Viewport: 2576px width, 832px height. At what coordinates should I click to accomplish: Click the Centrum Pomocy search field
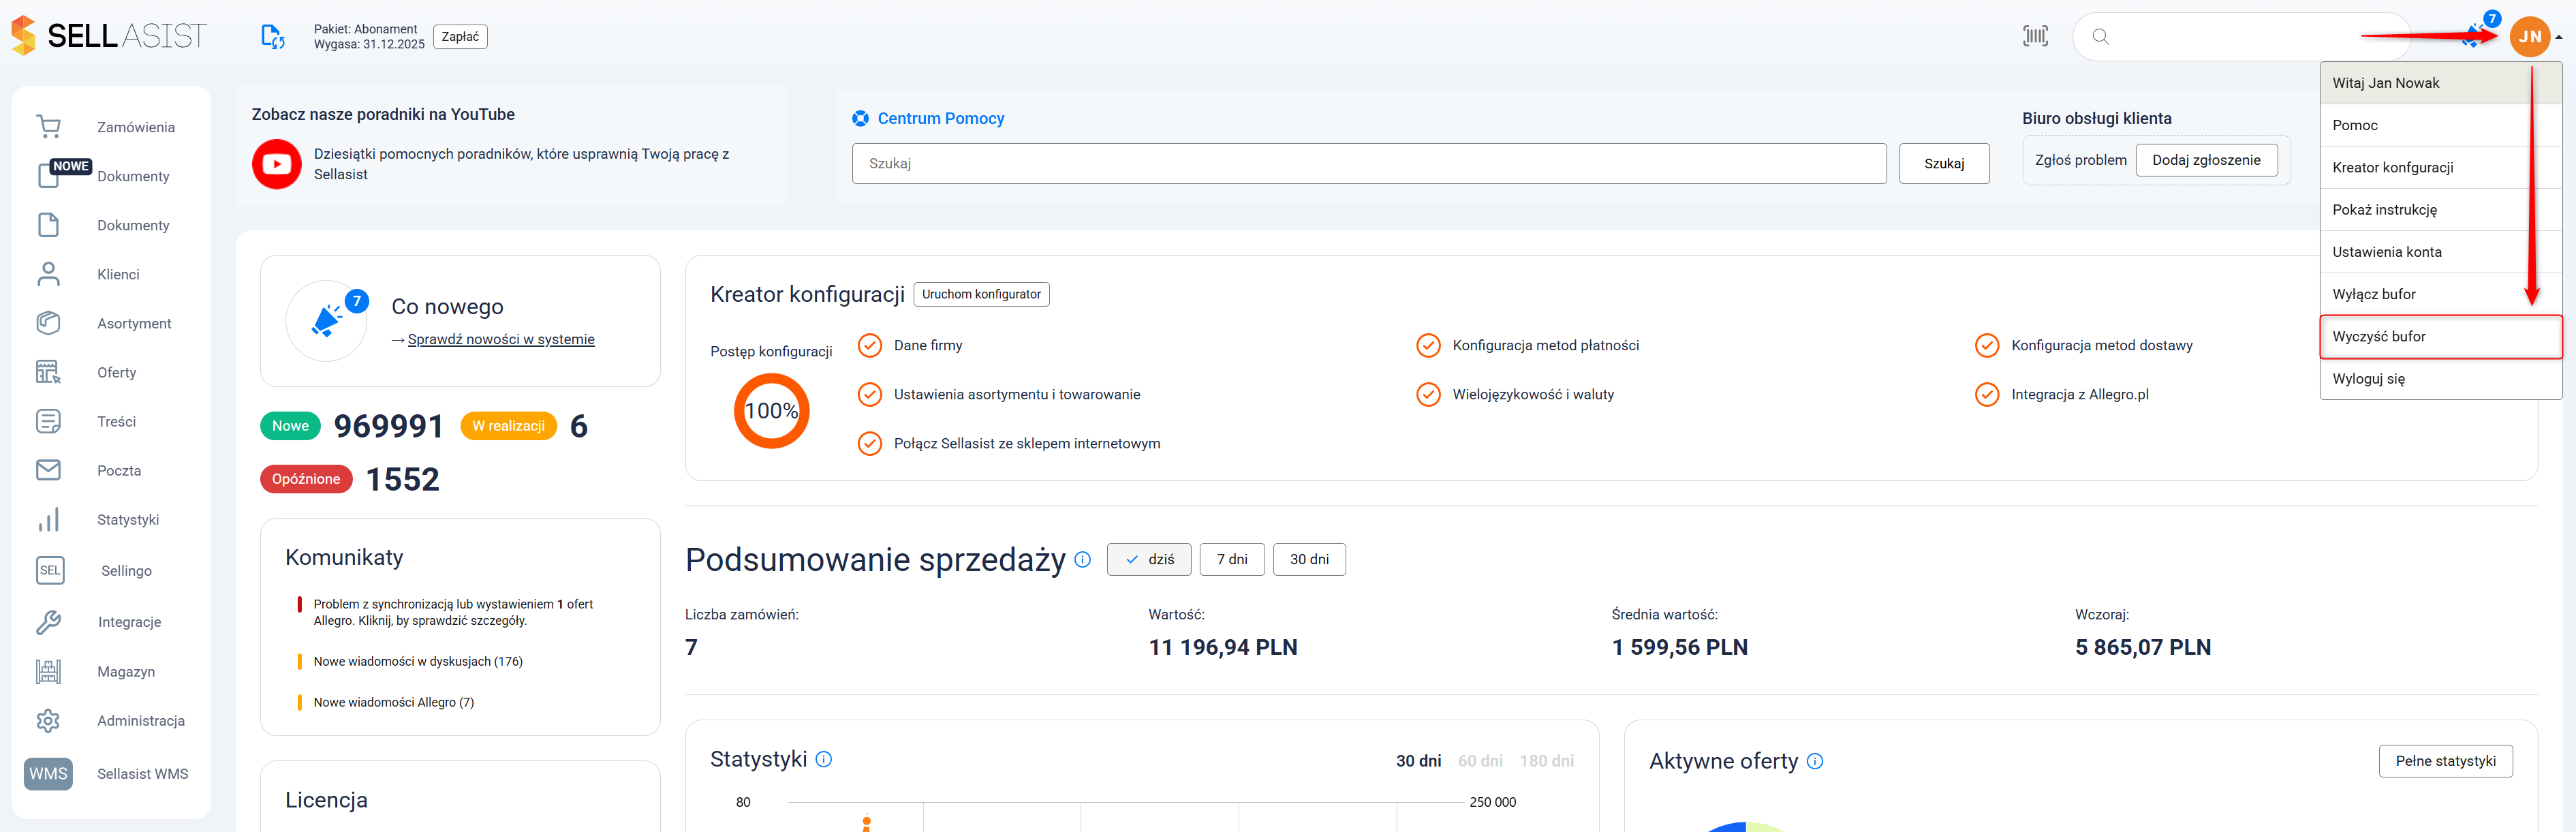(1368, 164)
